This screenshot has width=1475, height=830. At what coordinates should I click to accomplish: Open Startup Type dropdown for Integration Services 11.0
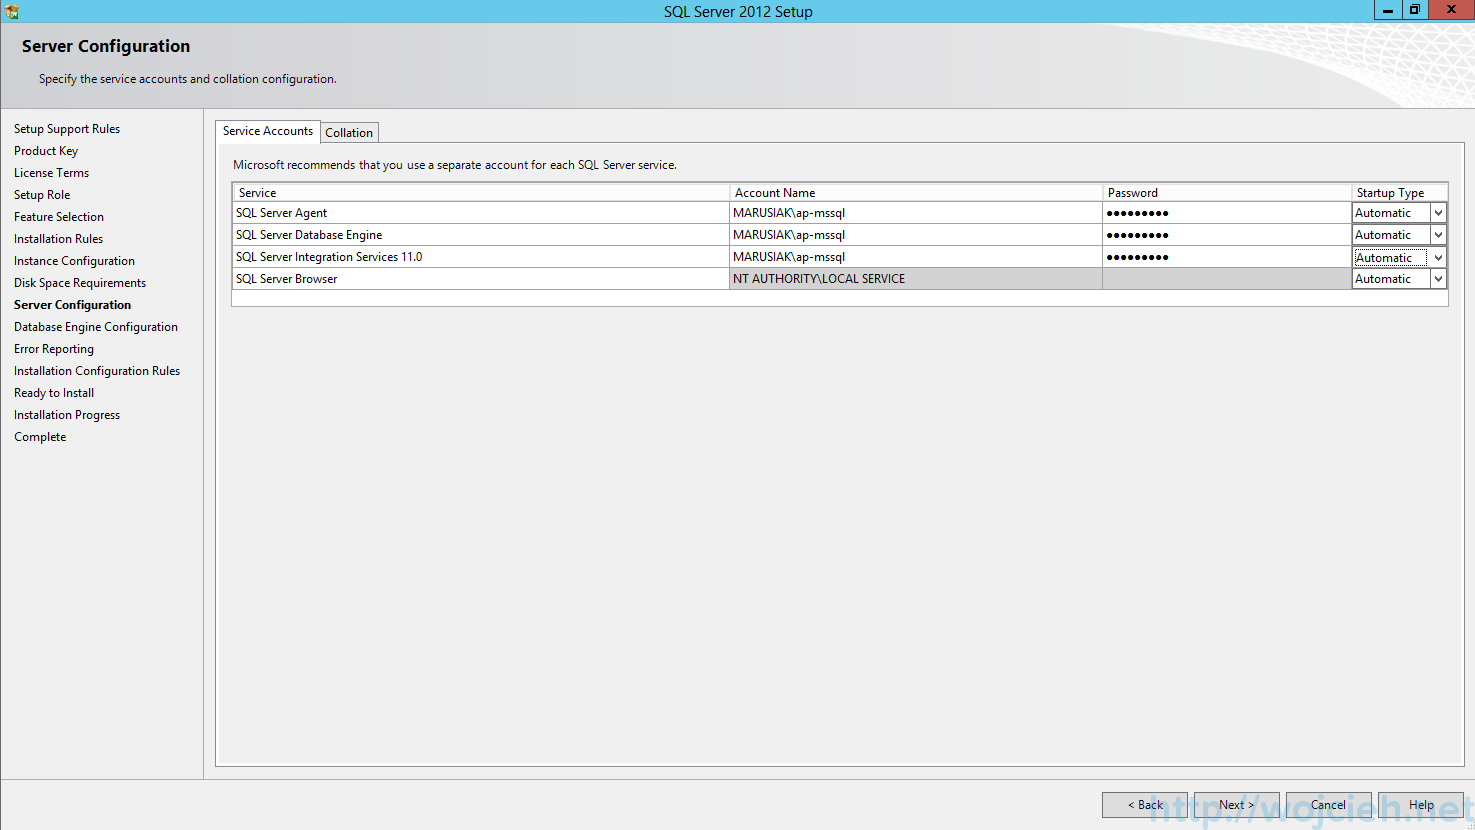click(x=1438, y=257)
